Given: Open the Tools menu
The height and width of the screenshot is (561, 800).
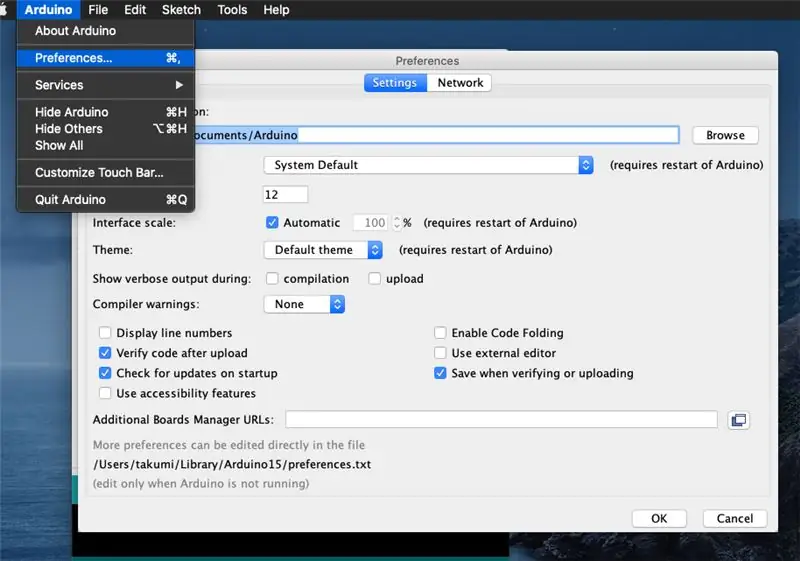Looking at the screenshot, I should (x=232, y=10).
